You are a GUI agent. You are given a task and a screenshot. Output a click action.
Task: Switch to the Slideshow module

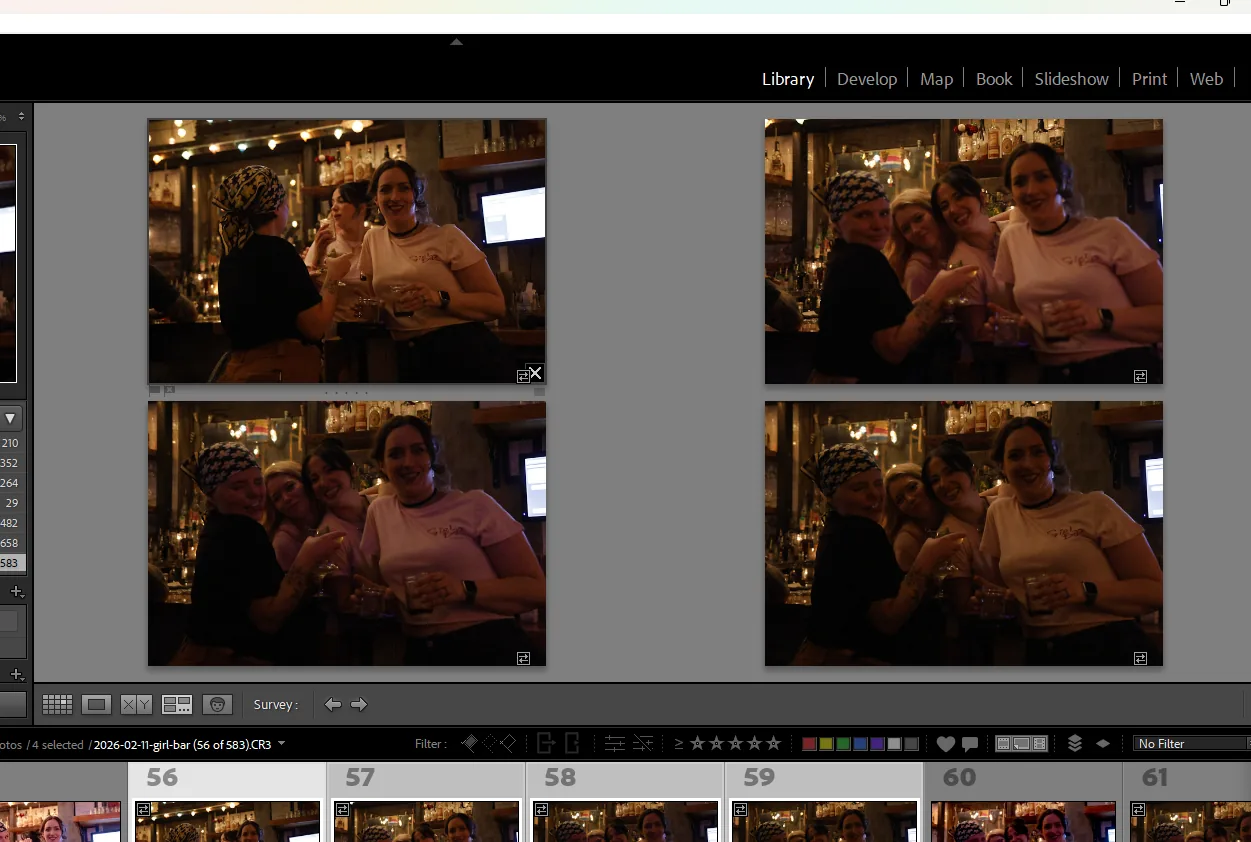pos(1071,79)
